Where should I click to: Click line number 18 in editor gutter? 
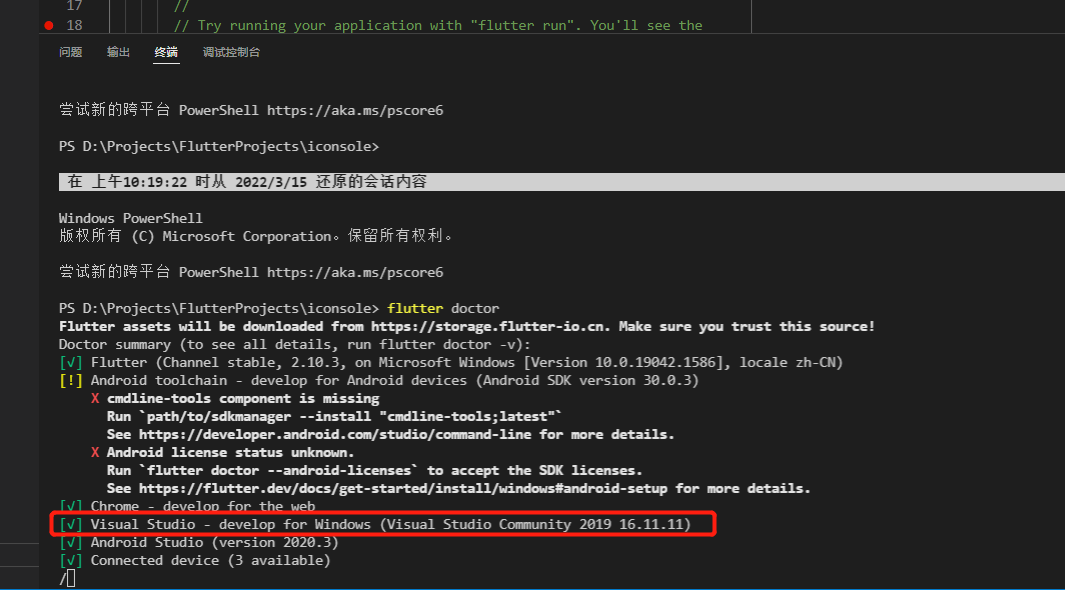coord(74,26)
